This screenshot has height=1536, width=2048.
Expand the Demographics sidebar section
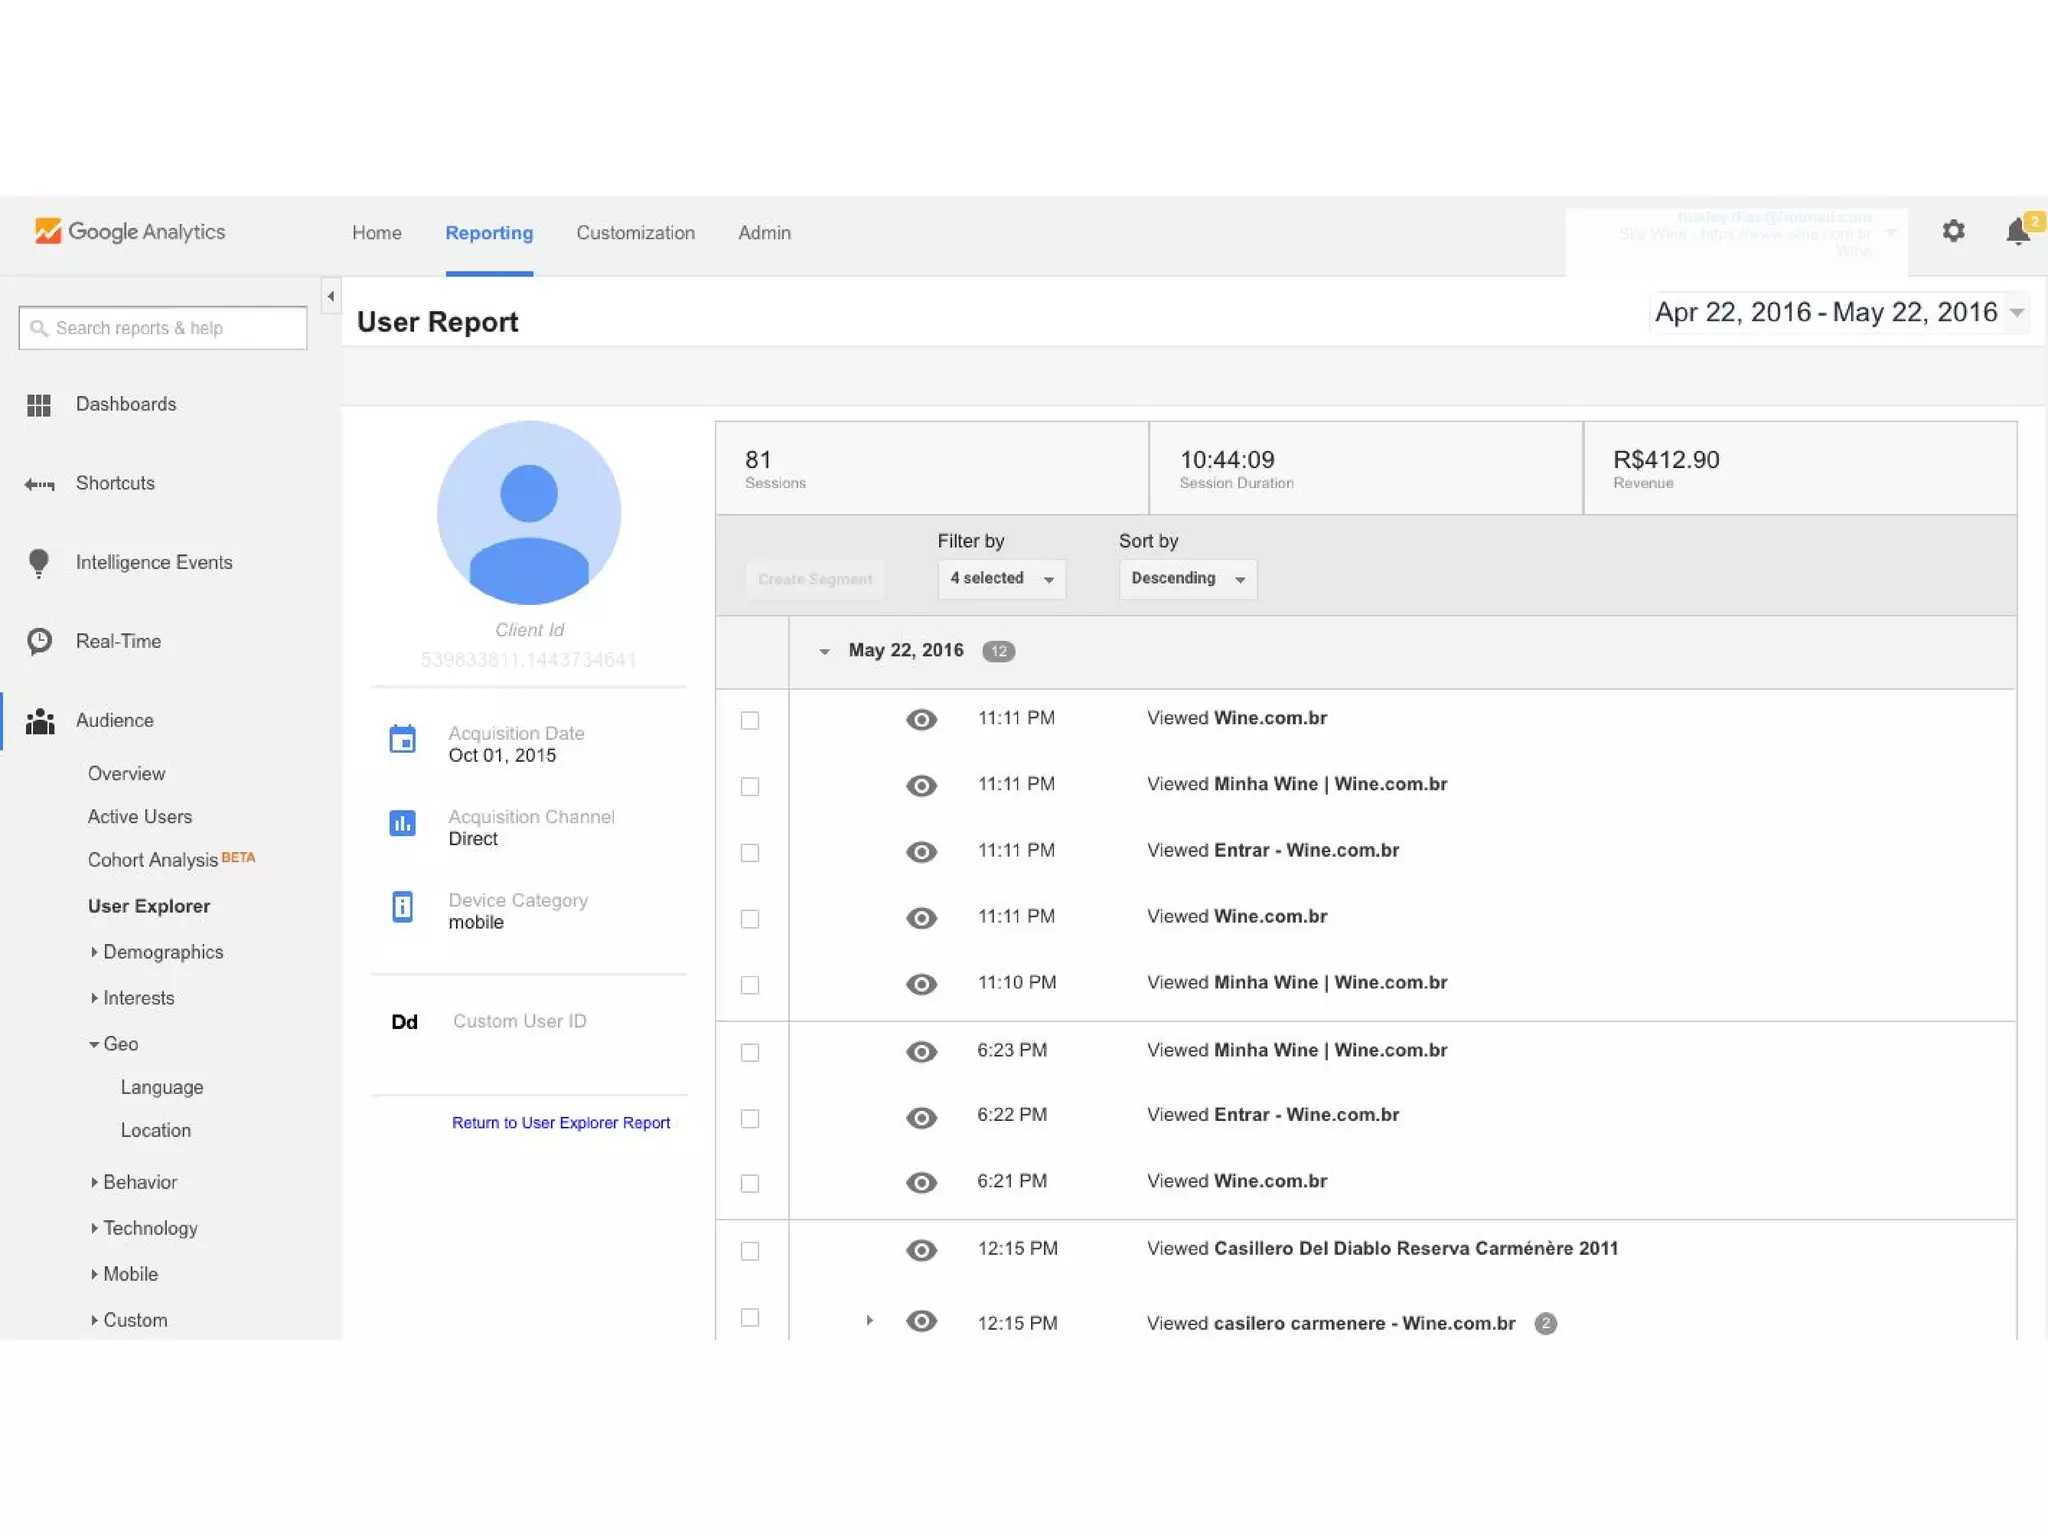pos(161,952)
